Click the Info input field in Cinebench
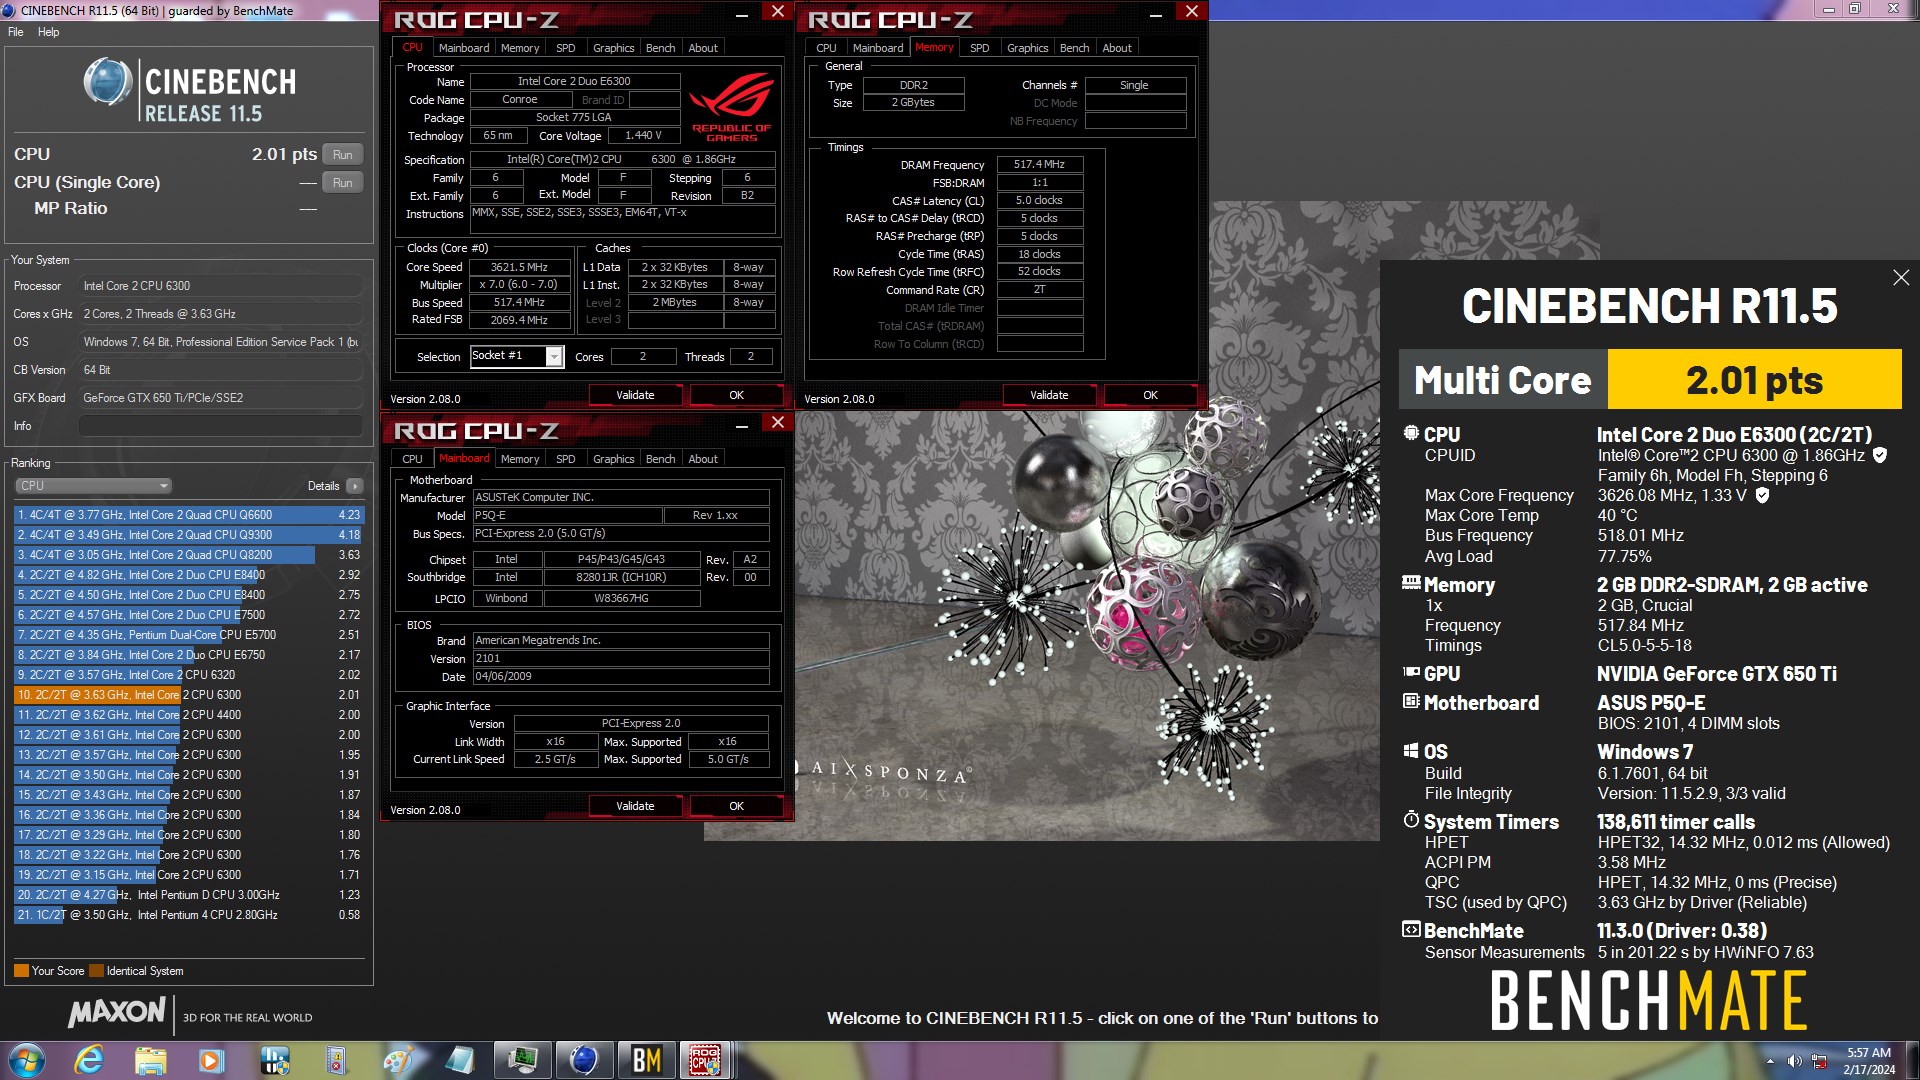Screen dimensions: 1920x1080 (x=220, y=426)
